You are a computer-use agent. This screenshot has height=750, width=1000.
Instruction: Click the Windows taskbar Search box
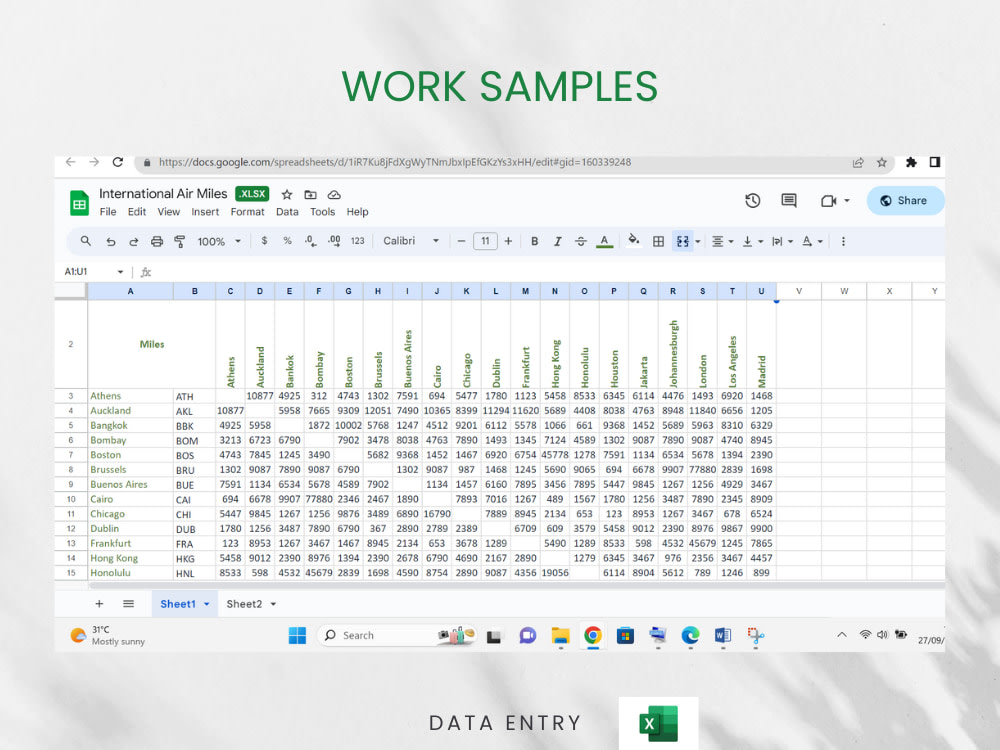[397, 635]
